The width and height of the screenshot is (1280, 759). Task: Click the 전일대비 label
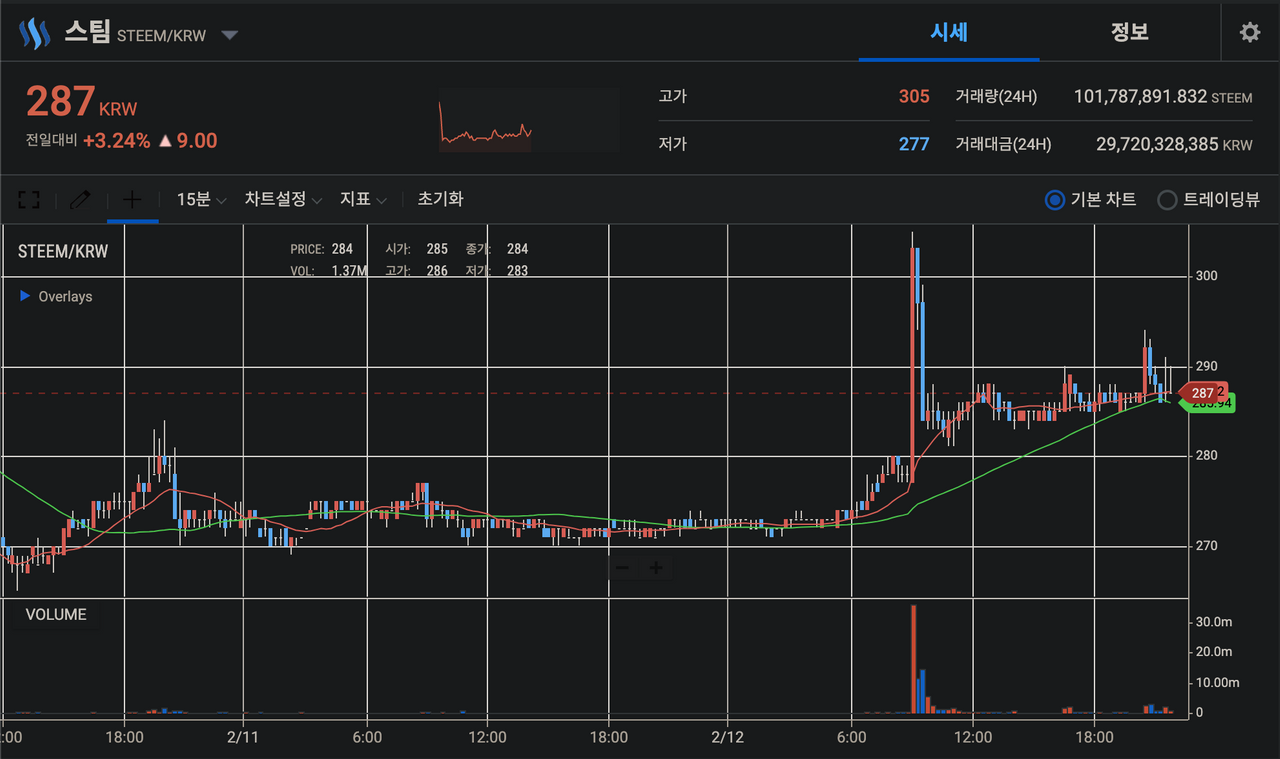coord(50,141)
